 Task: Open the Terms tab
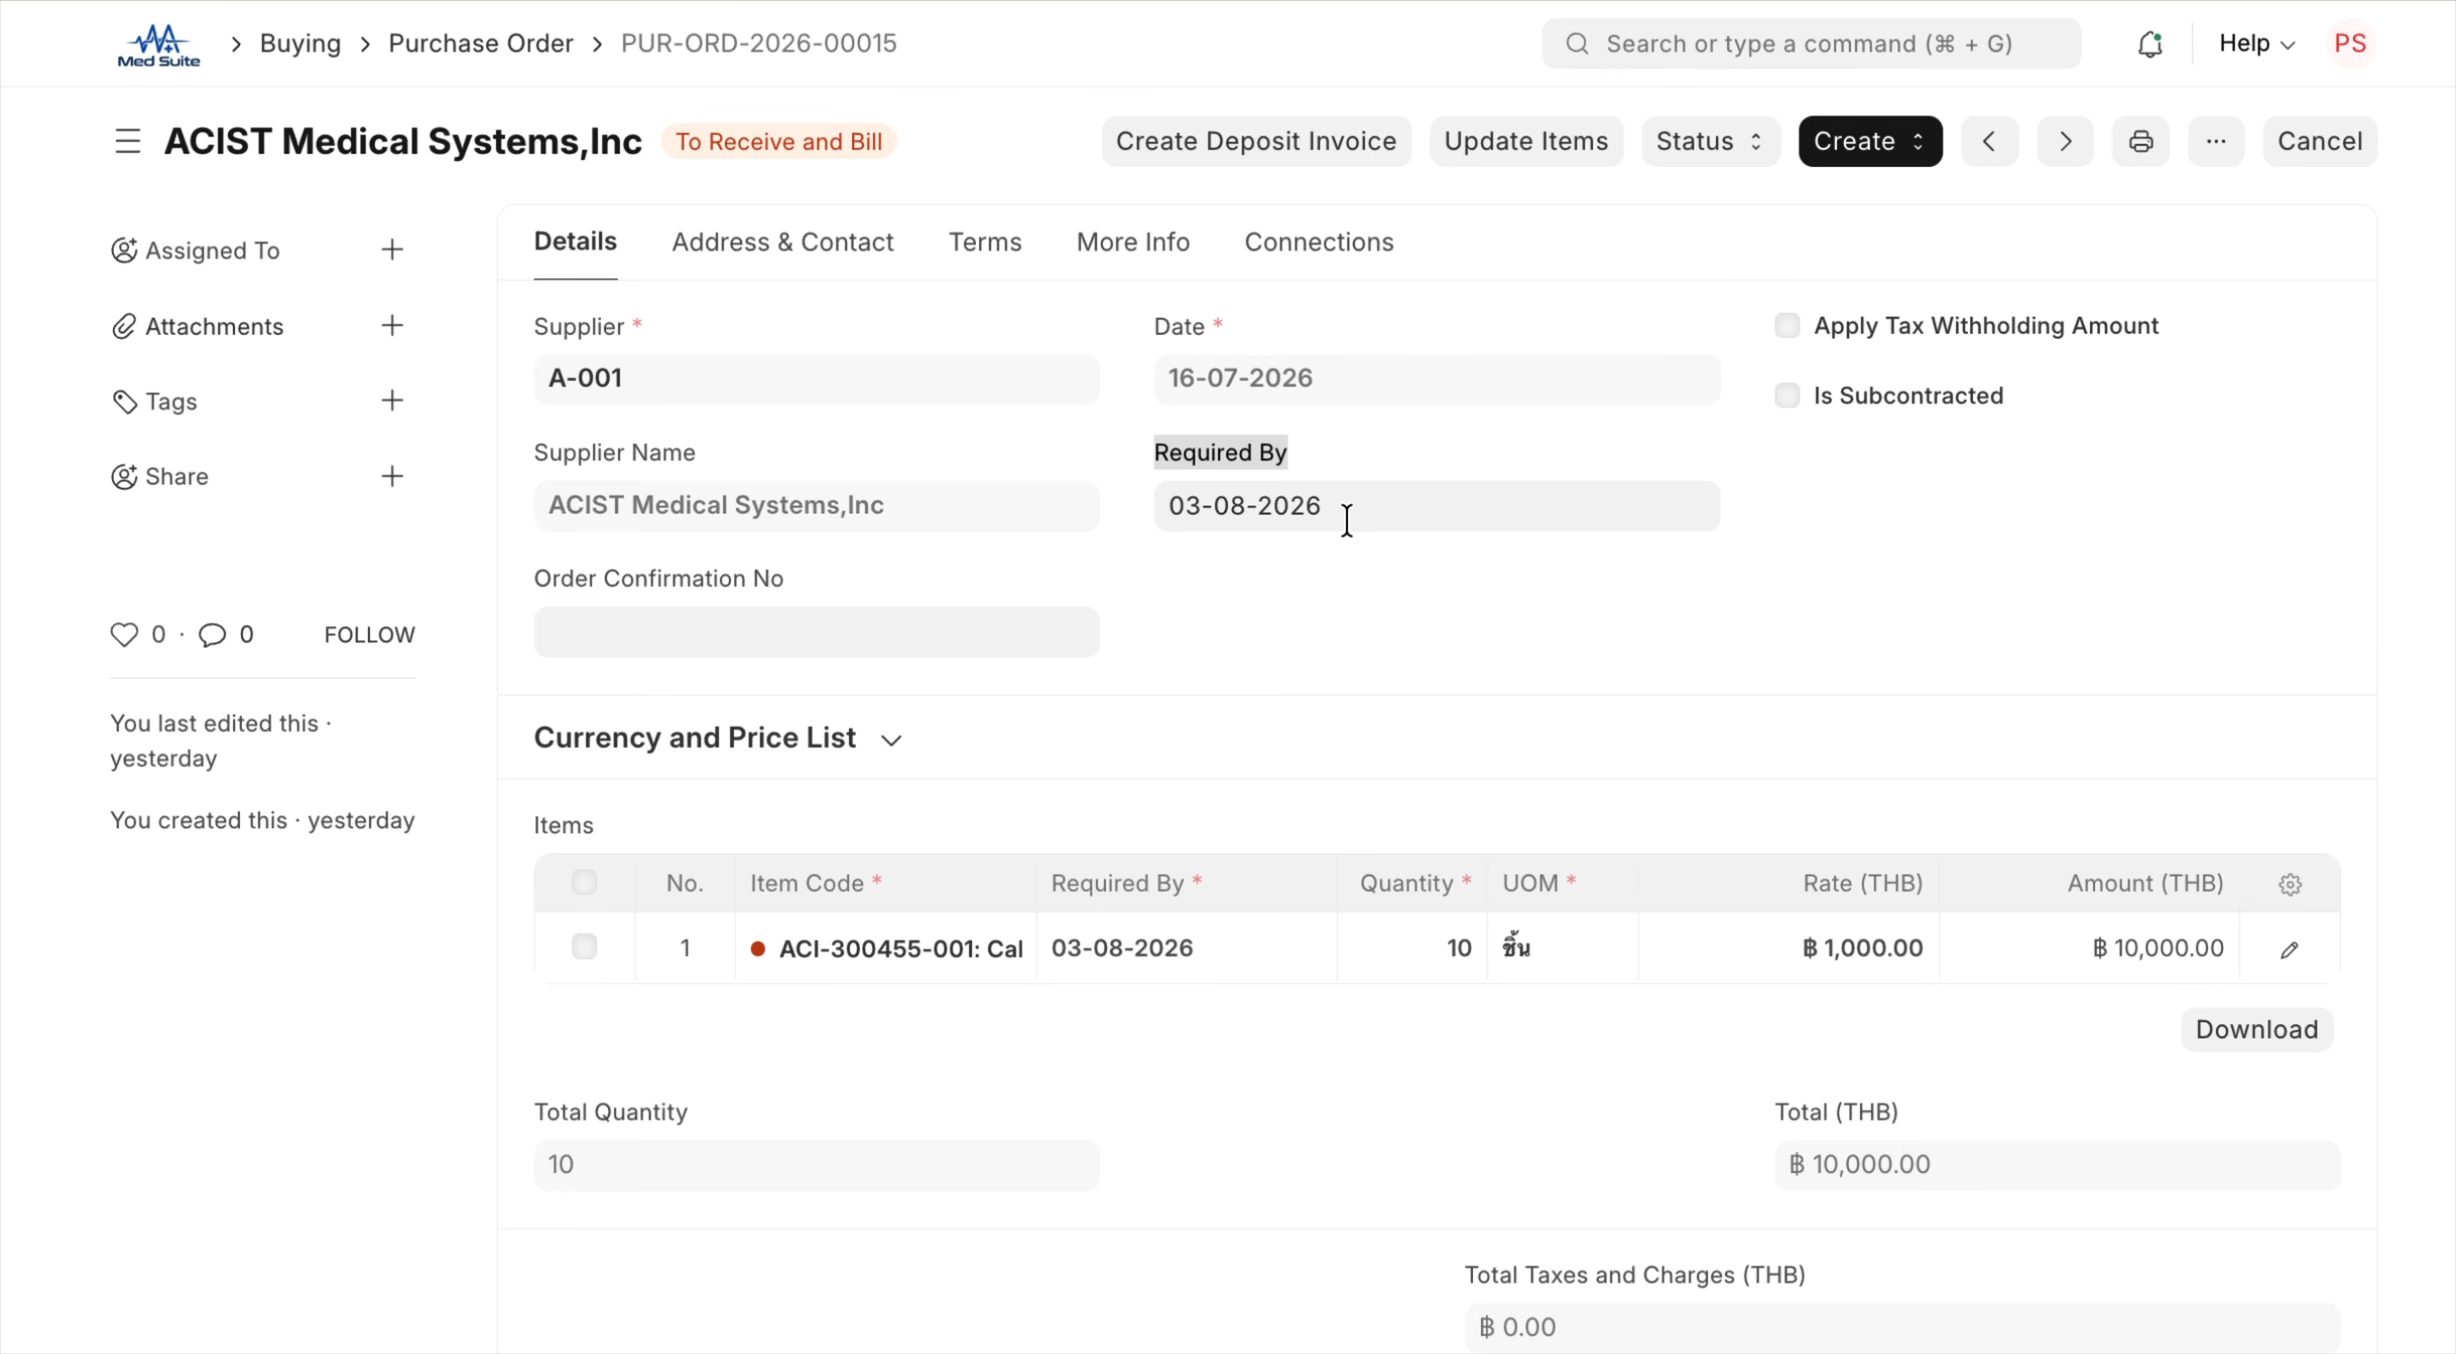coord(985,242)
